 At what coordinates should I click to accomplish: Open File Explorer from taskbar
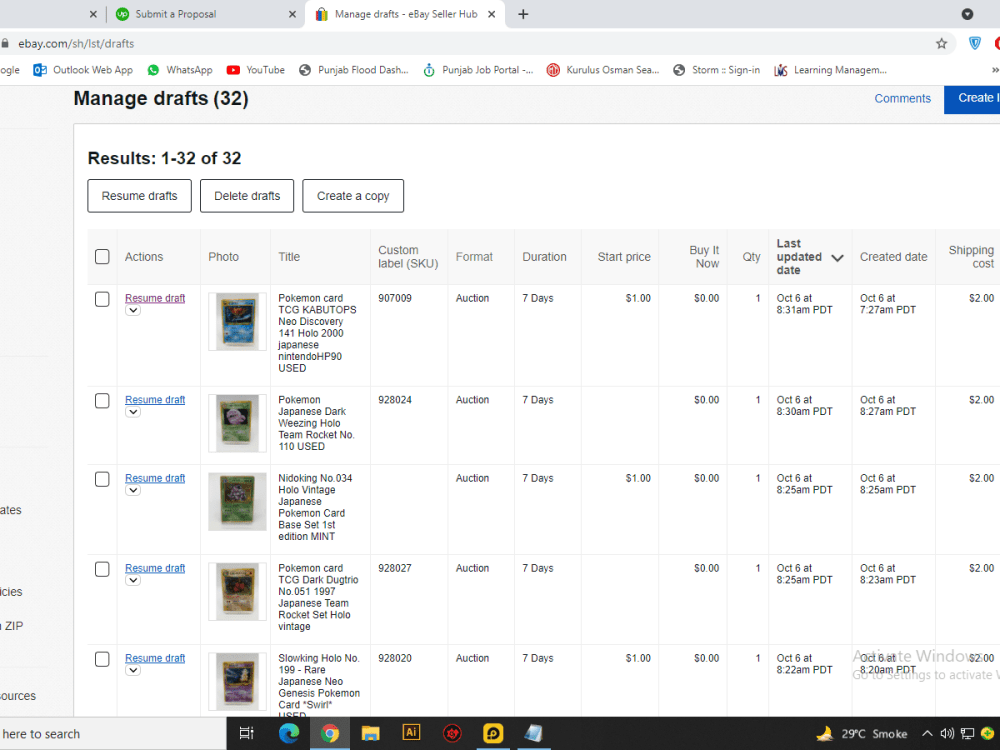tap(371, 733)
